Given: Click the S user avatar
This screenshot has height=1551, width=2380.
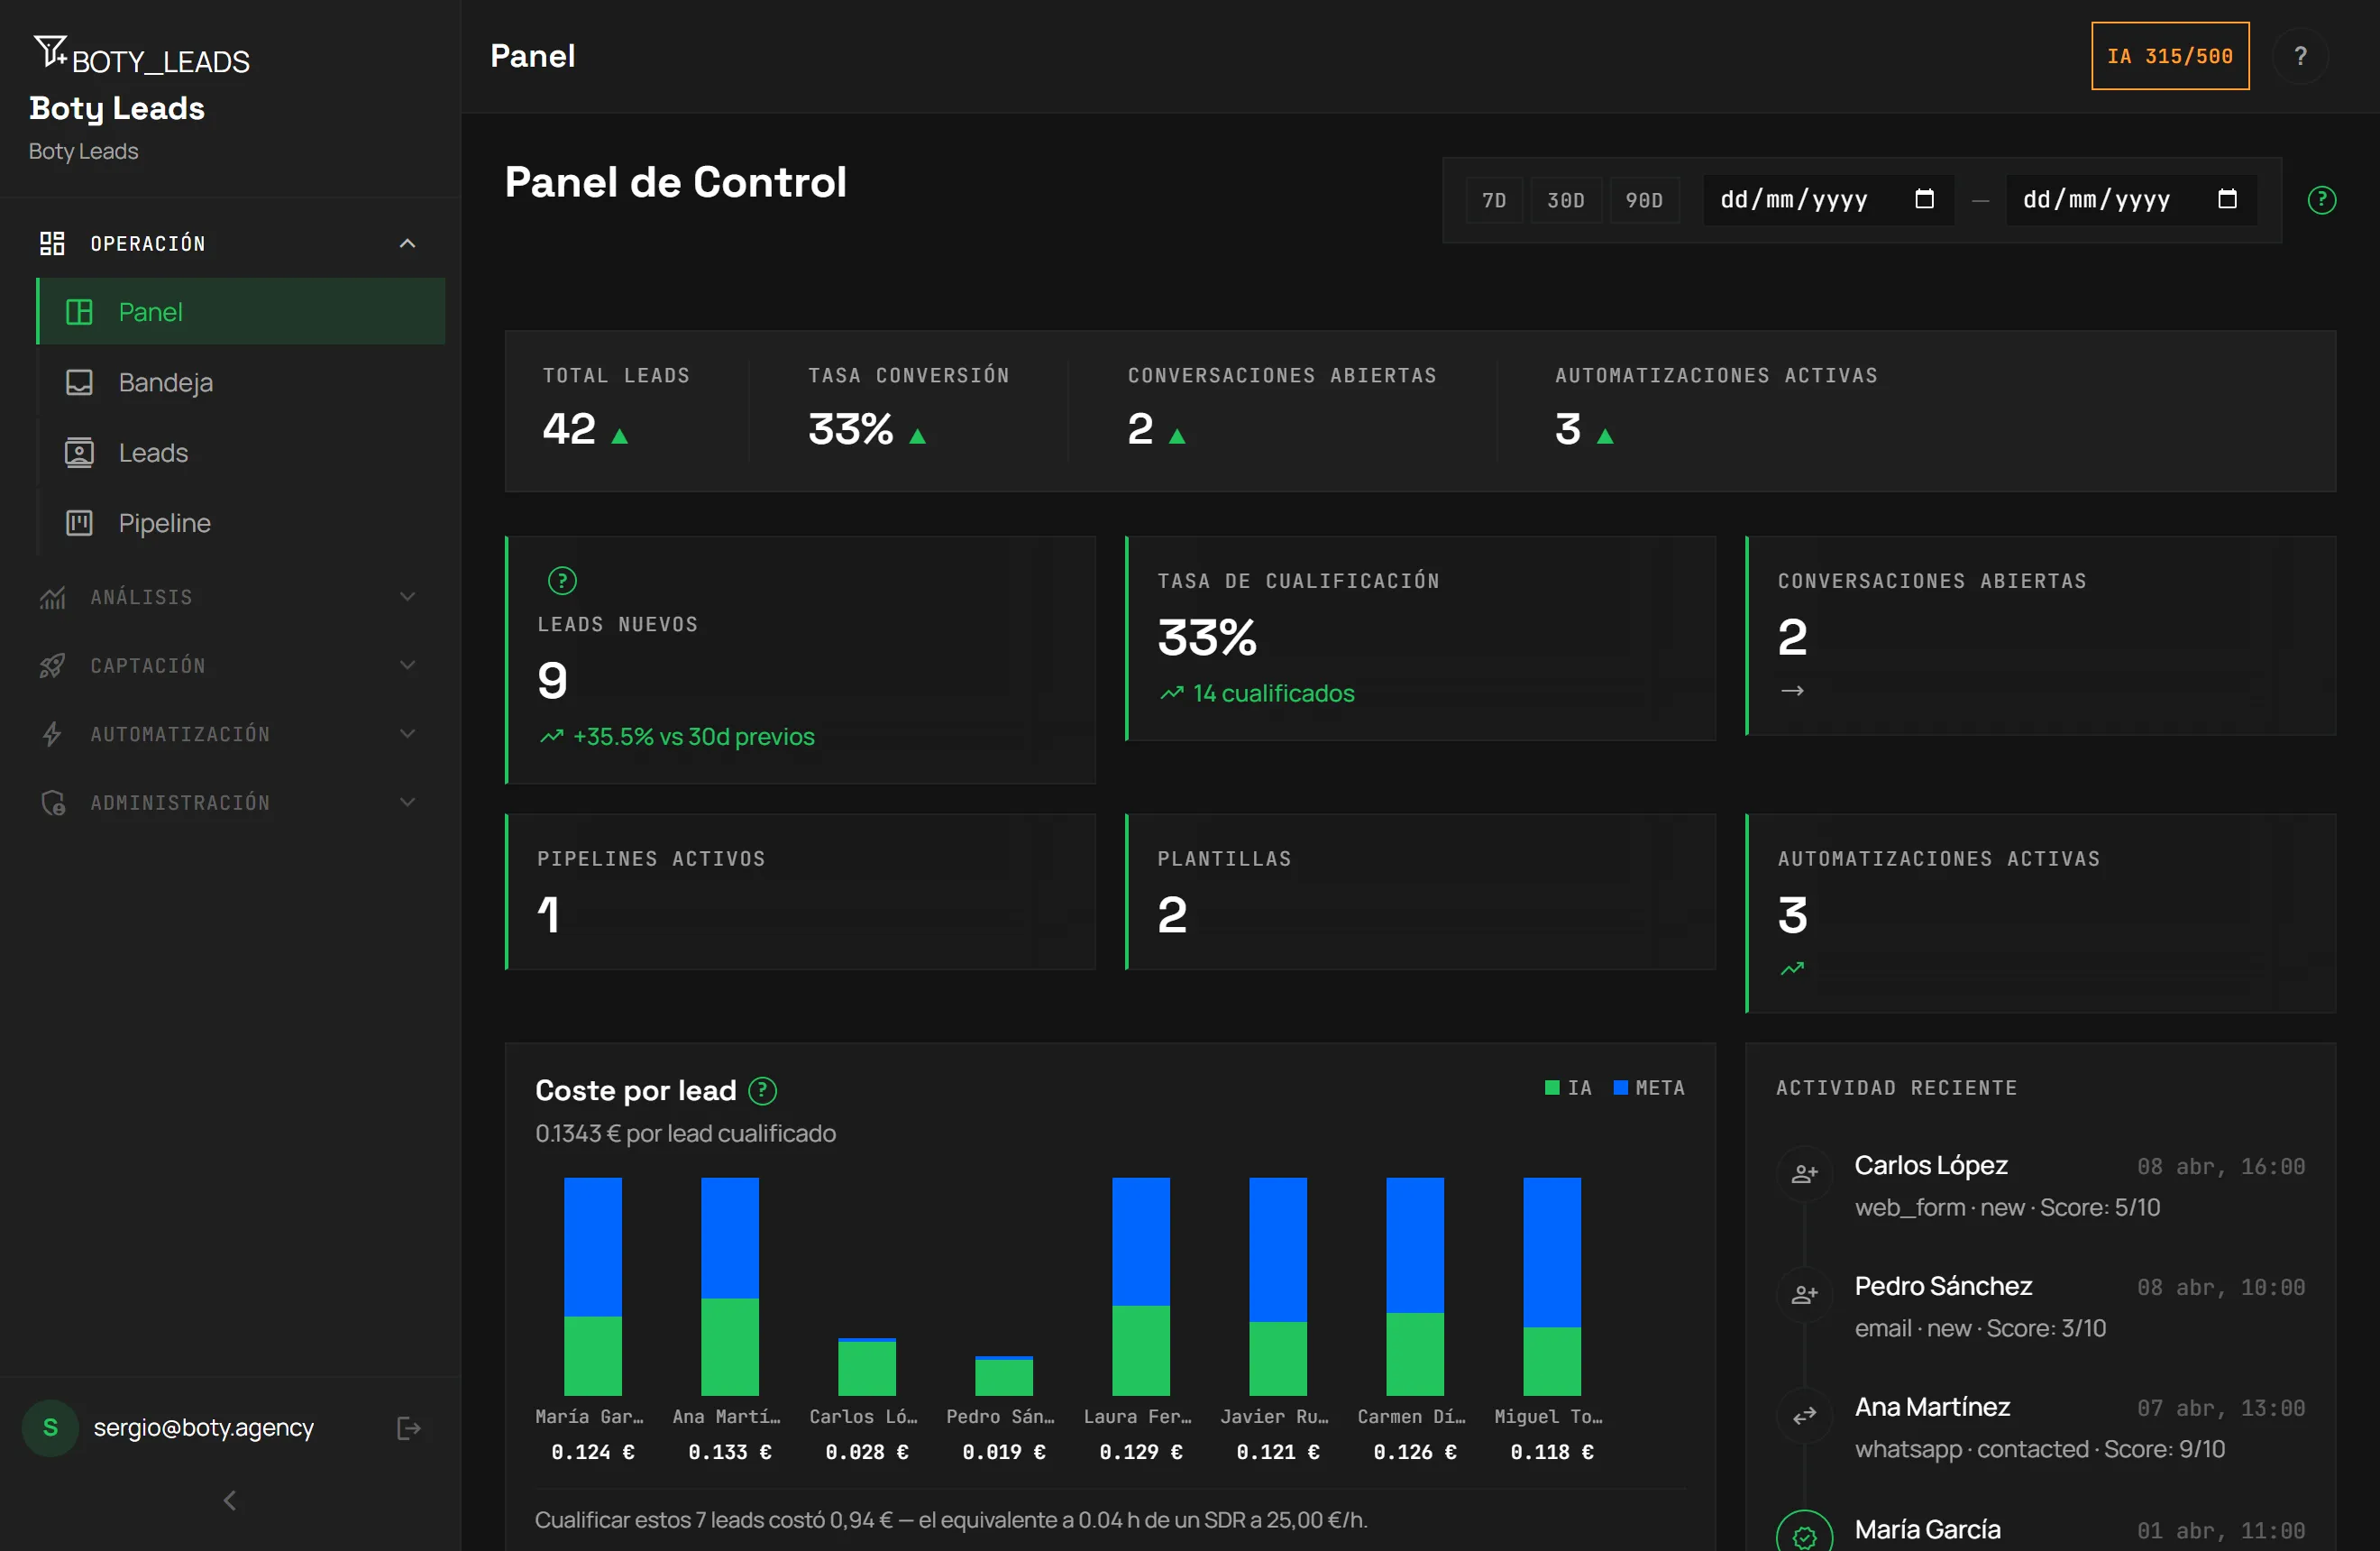Looking at the screenshot, I should click(x=50, y=1428).
